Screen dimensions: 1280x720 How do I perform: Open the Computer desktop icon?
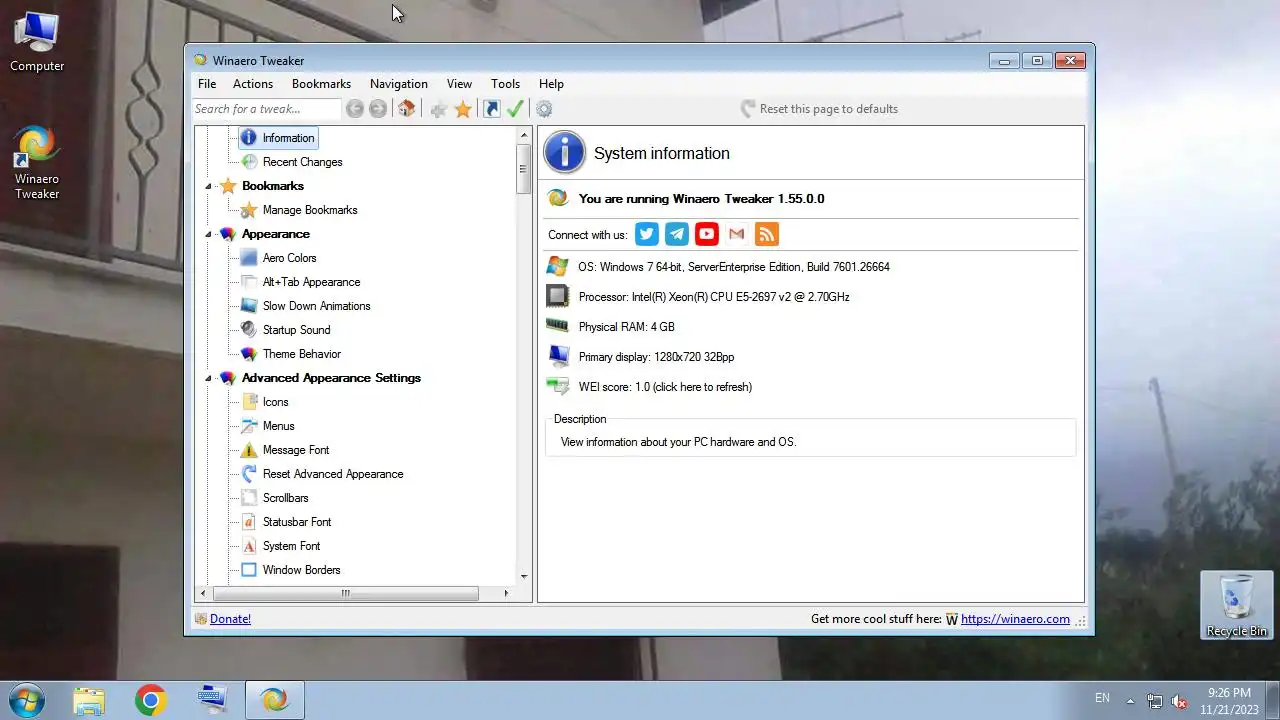coord(37,42)
